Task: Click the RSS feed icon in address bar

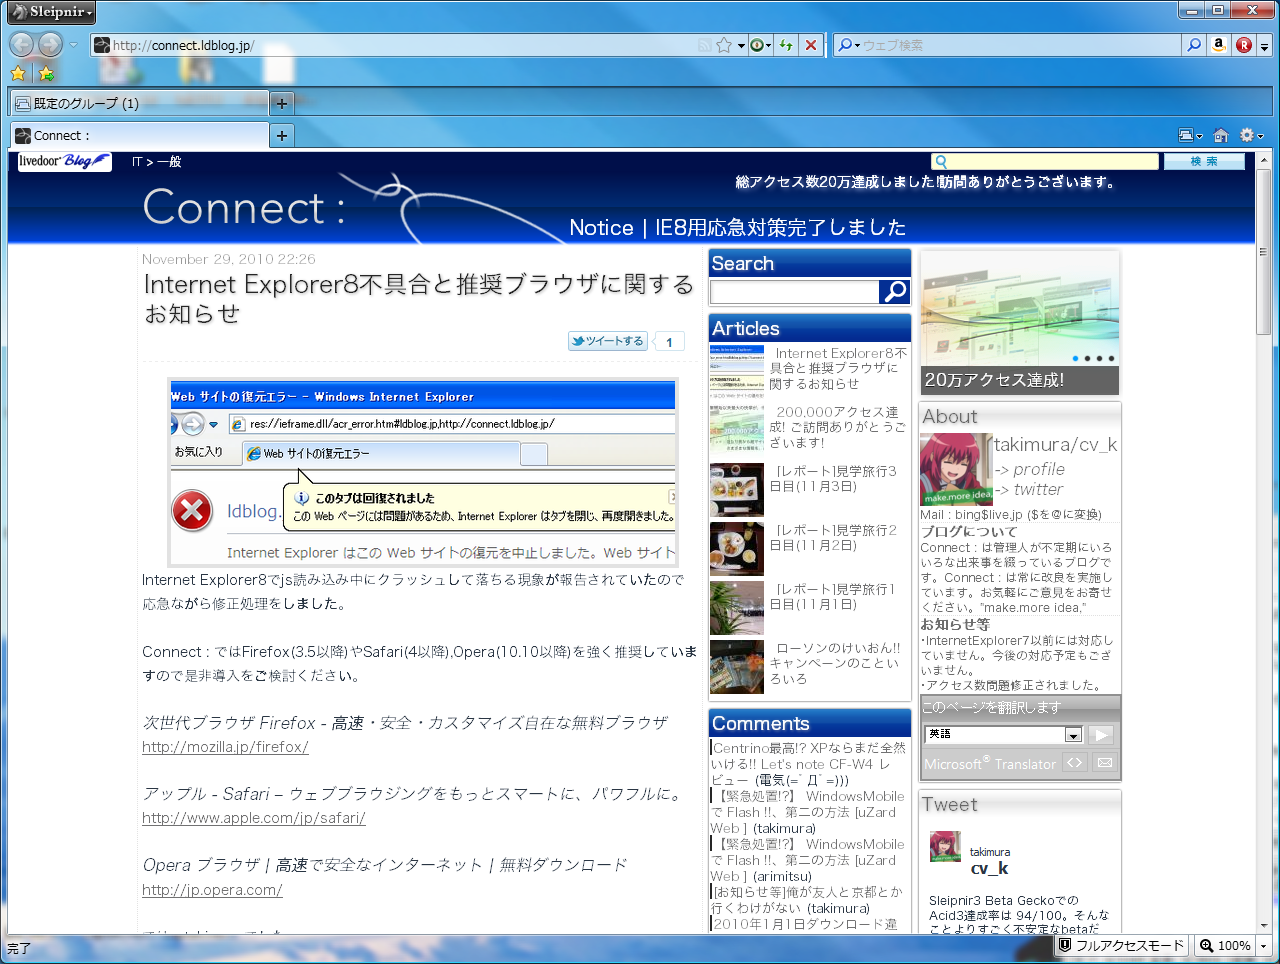Action: pyautogui.click(x=704, y=45)
